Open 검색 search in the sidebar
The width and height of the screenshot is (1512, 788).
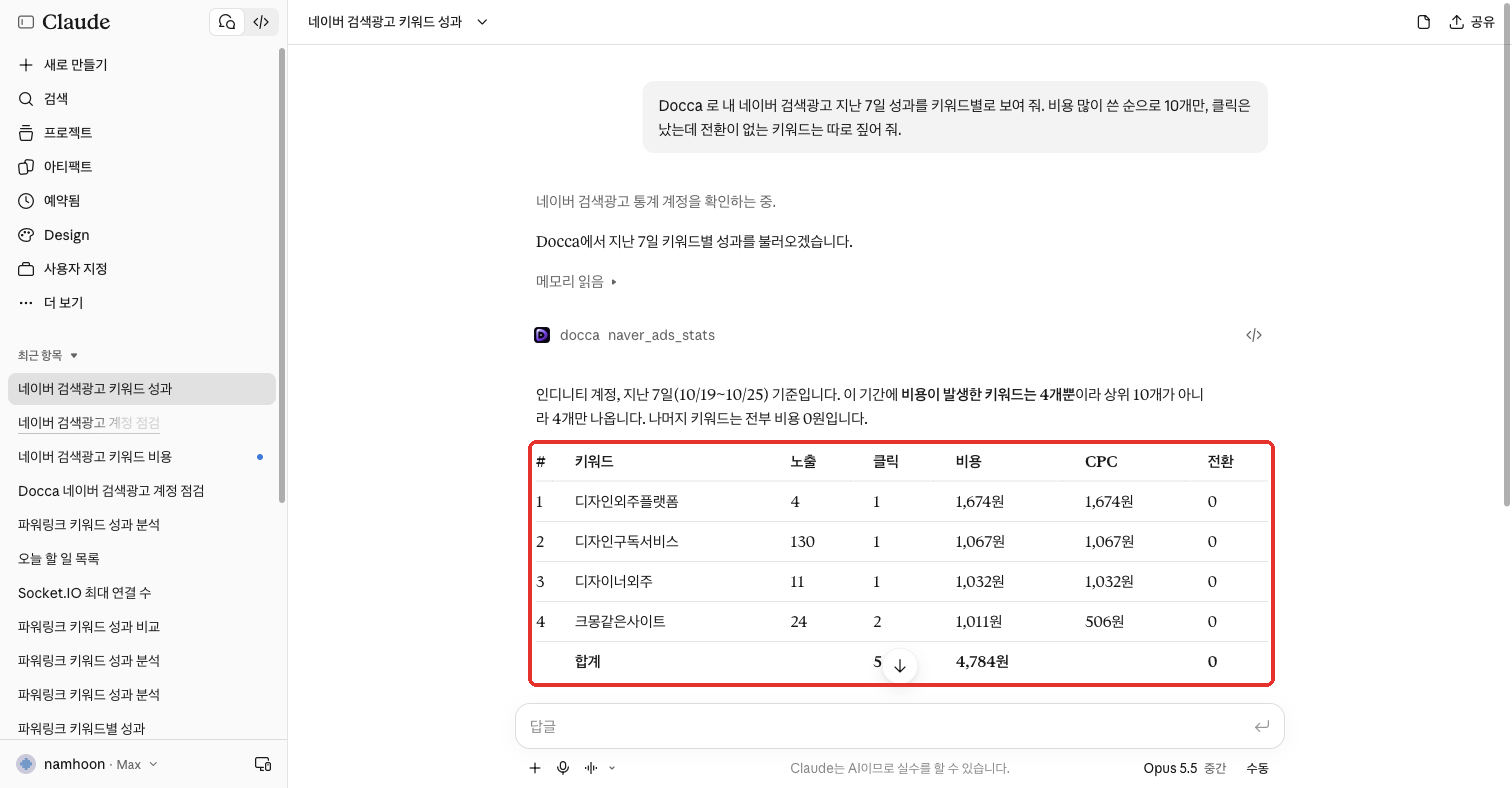point(143,99)
